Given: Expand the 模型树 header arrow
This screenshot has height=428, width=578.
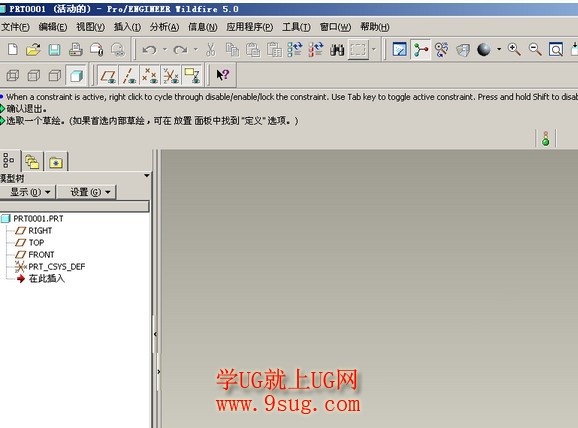Looking at the screenshot, I should pos(147,176).
